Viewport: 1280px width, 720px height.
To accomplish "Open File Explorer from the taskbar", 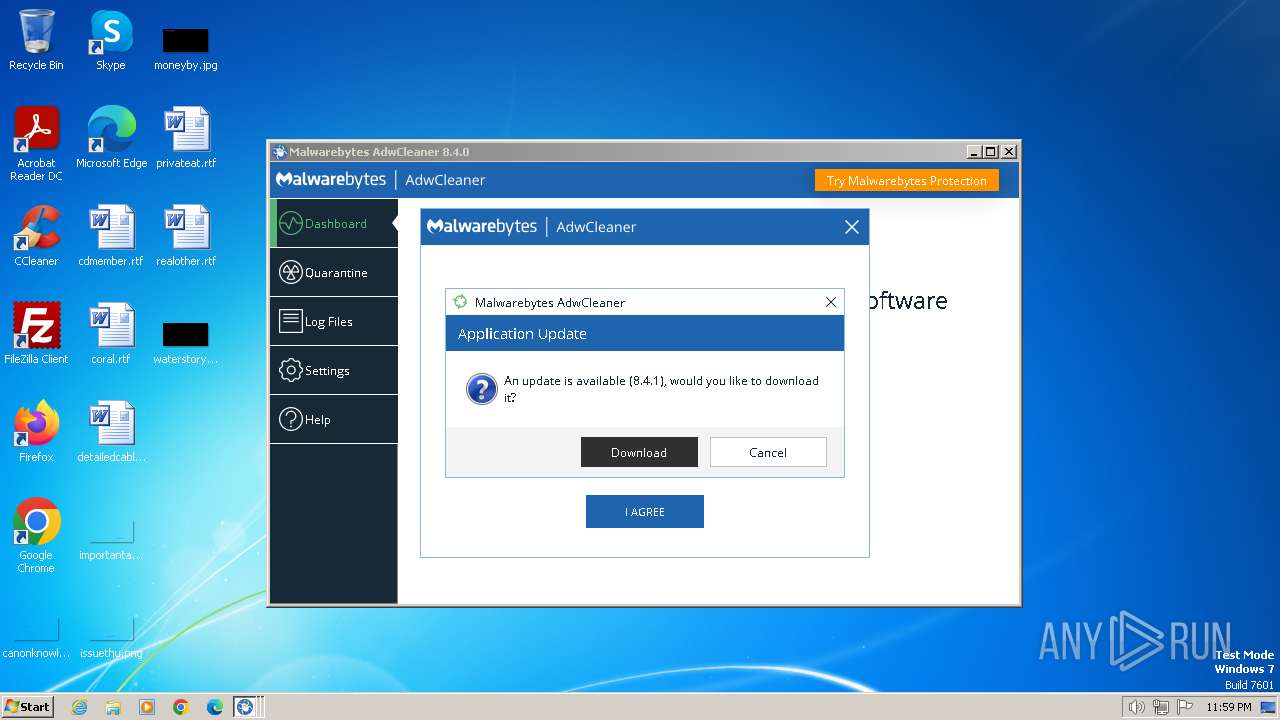I will [113, 707].
